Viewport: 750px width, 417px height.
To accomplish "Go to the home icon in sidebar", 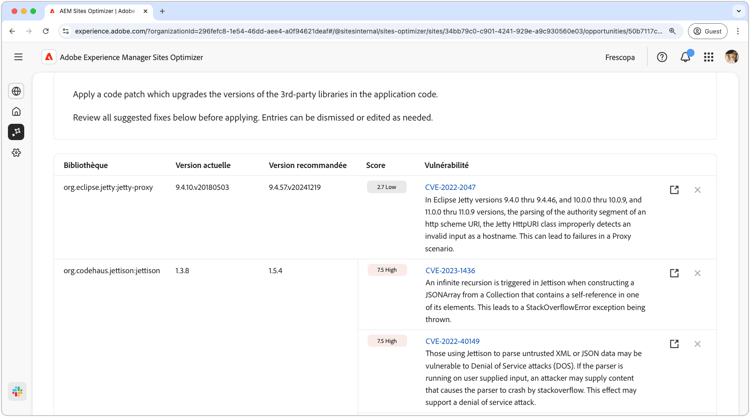I will point(16,111).
